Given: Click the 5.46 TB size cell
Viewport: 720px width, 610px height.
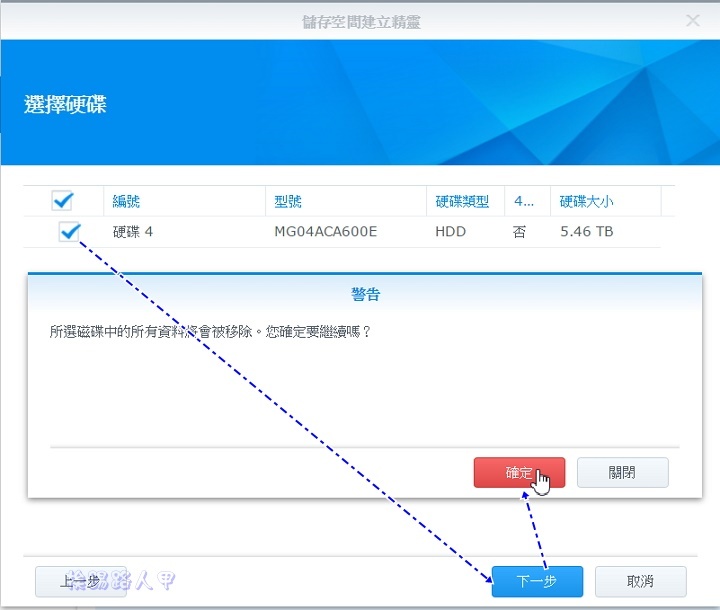Looking at the screenshot, I should pyautogui.click(x=586, y=232).
